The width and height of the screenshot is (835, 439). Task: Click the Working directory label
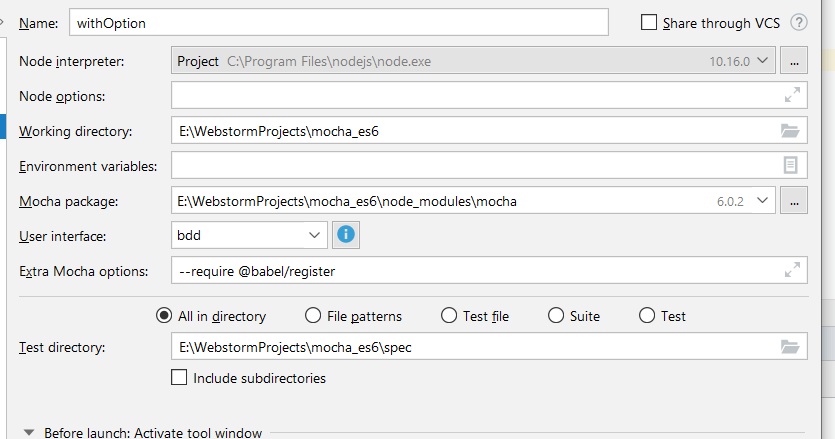[x=75, y=131]
